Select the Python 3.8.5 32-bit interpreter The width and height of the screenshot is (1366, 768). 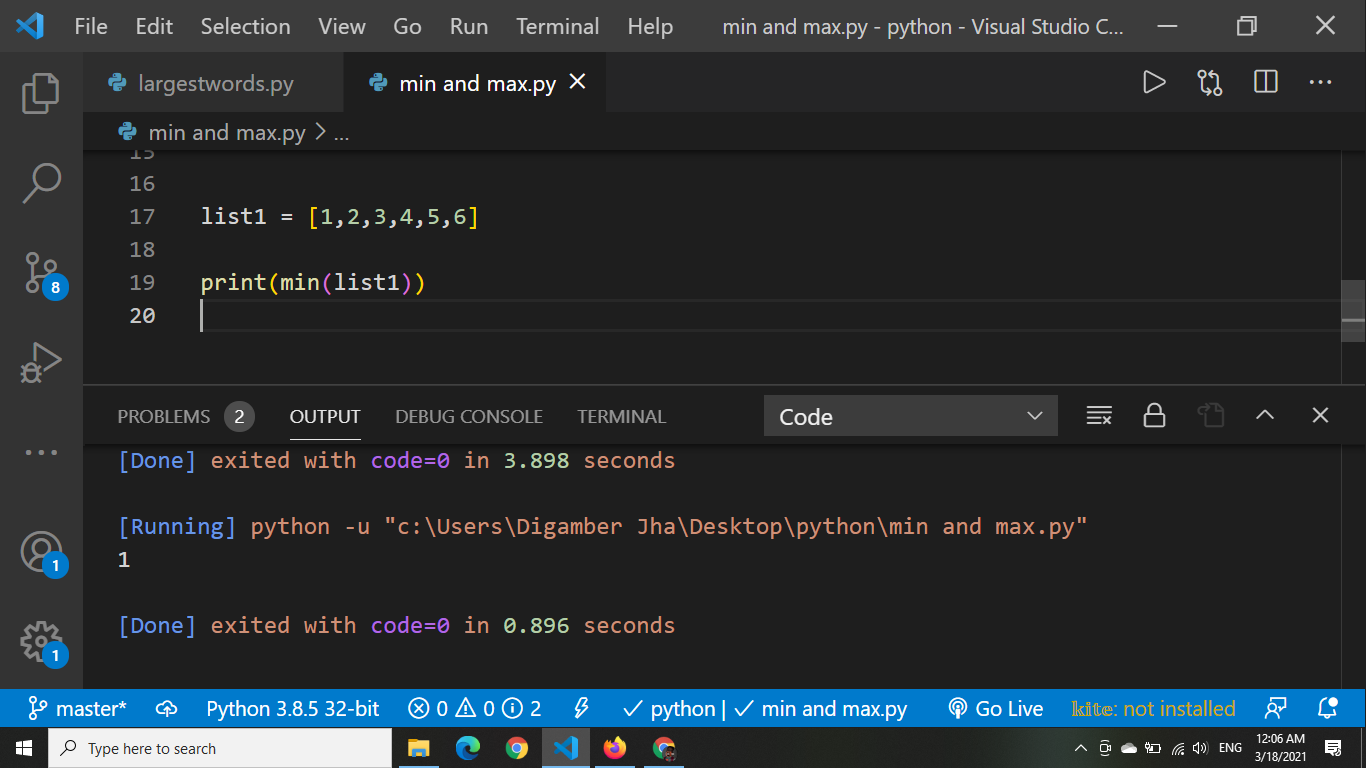pos(291,709)
